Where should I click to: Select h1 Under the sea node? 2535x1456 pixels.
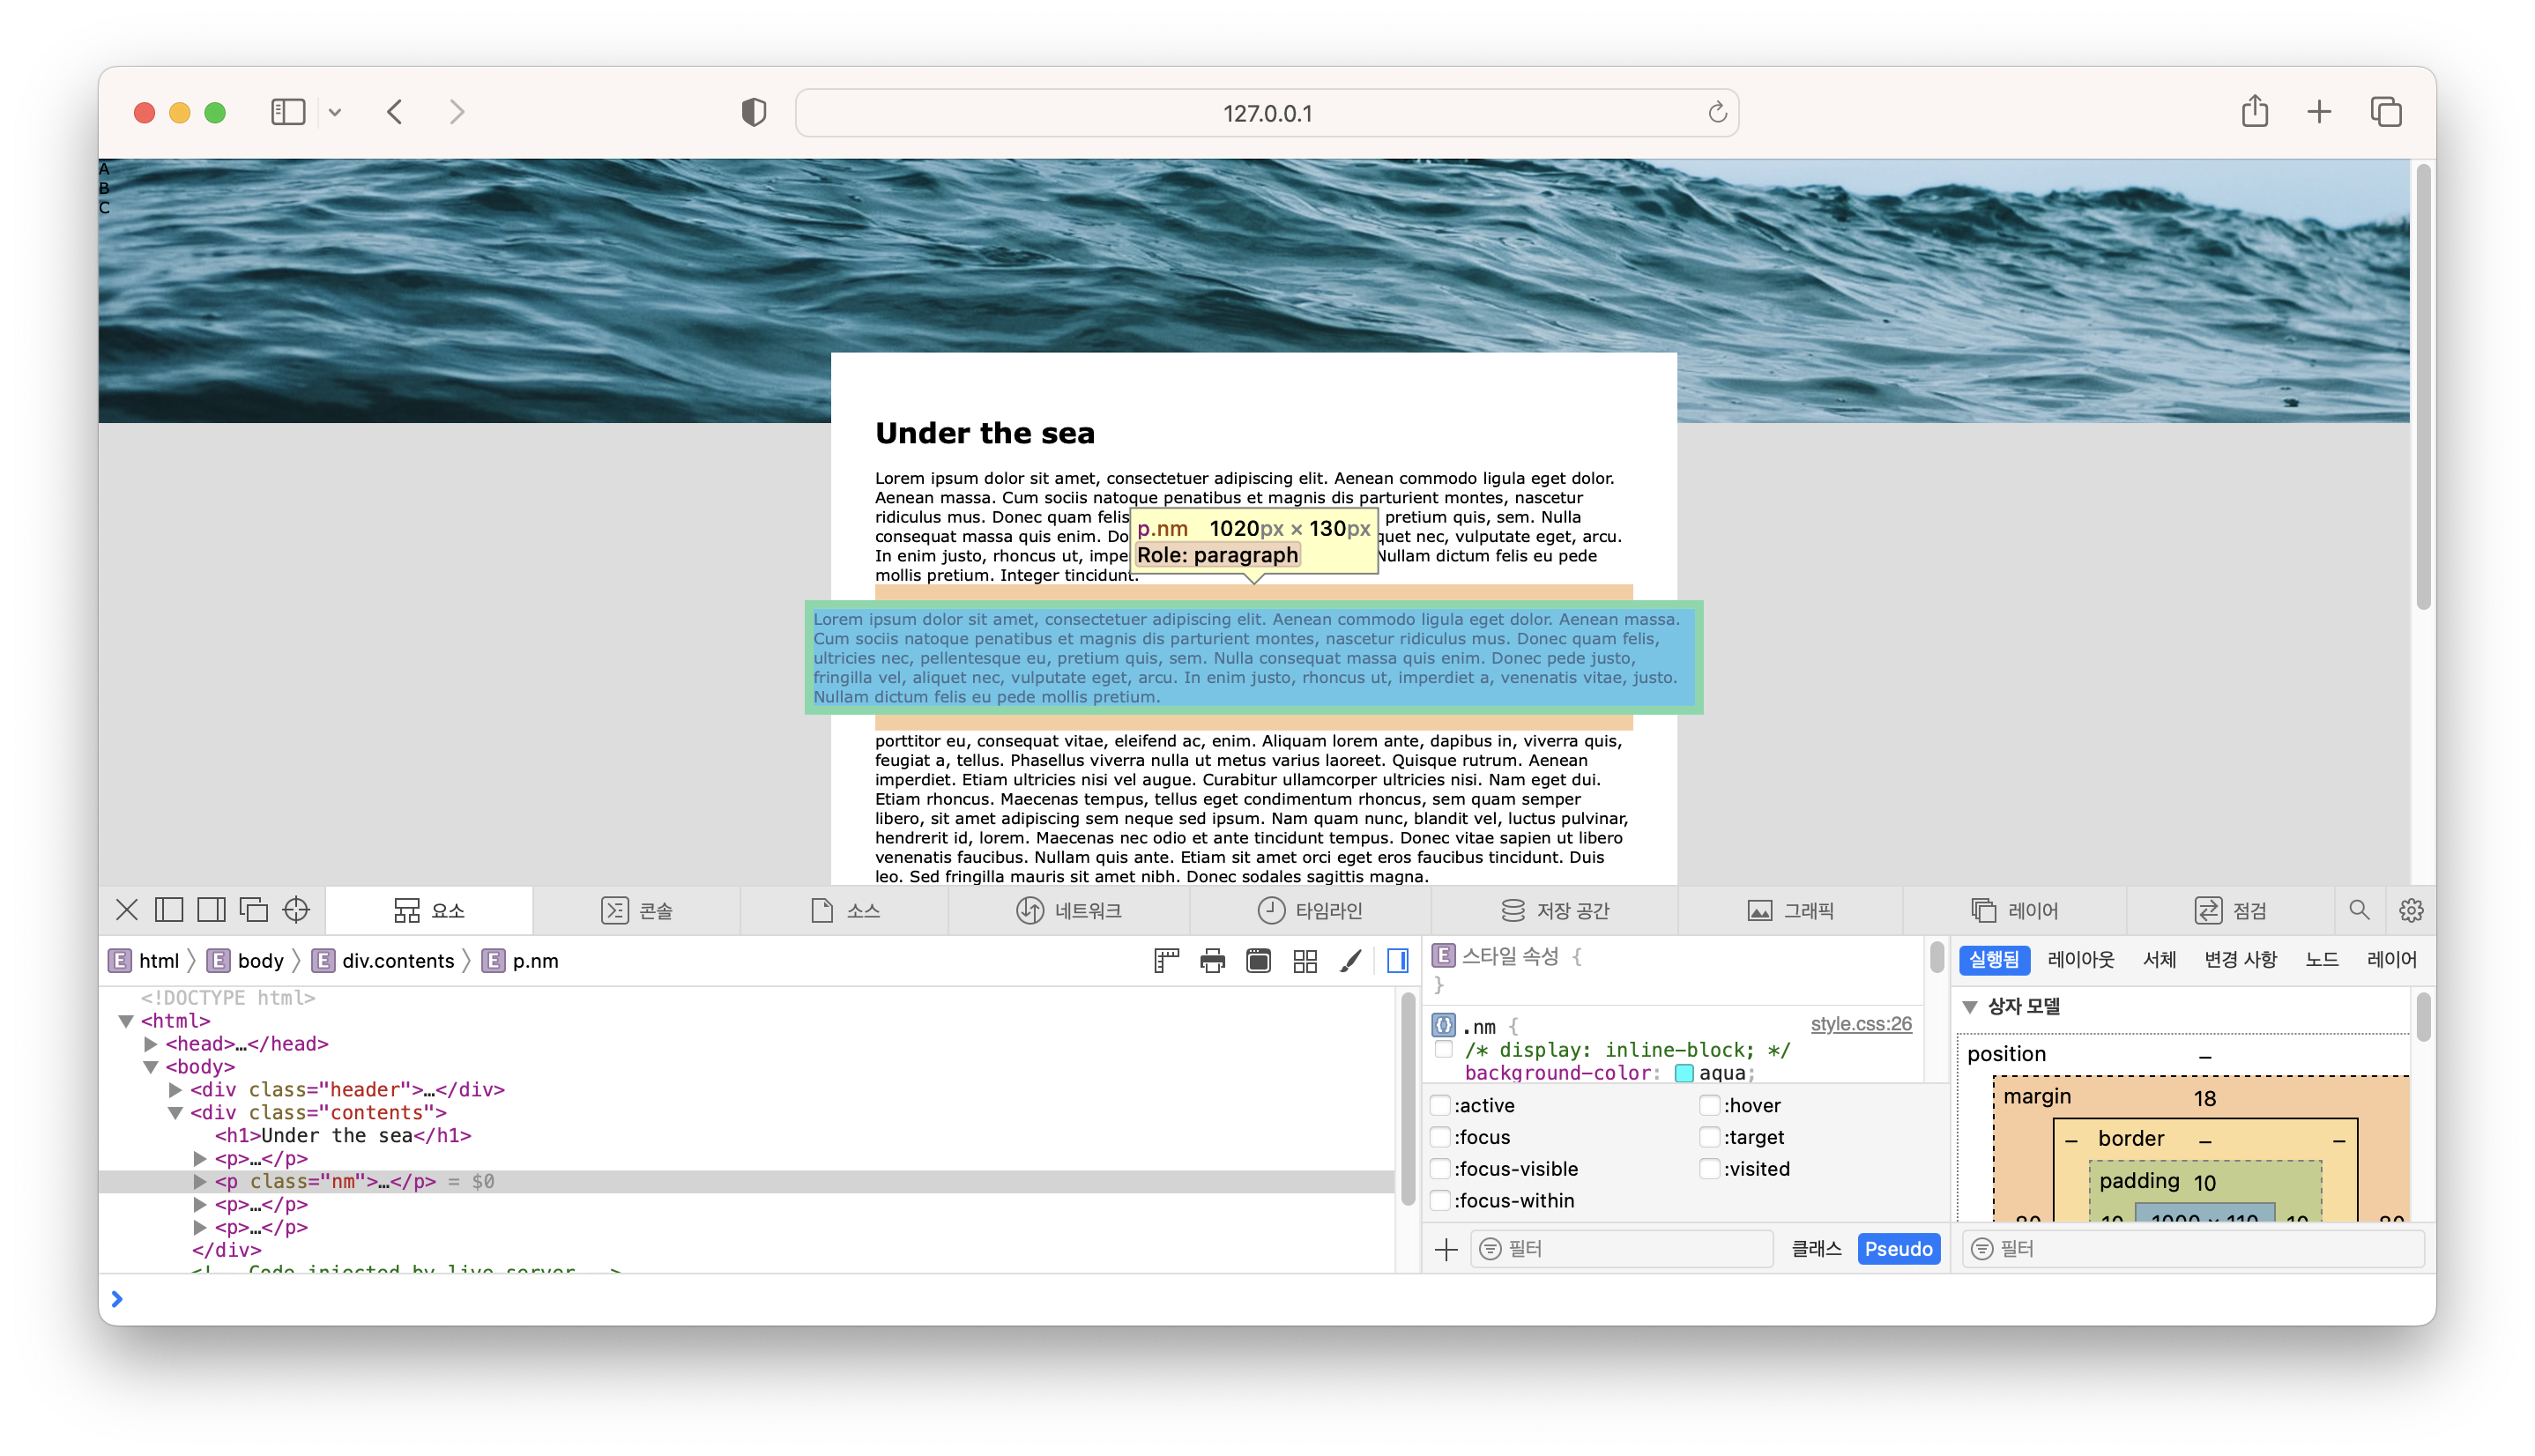tap(343, 1136)
